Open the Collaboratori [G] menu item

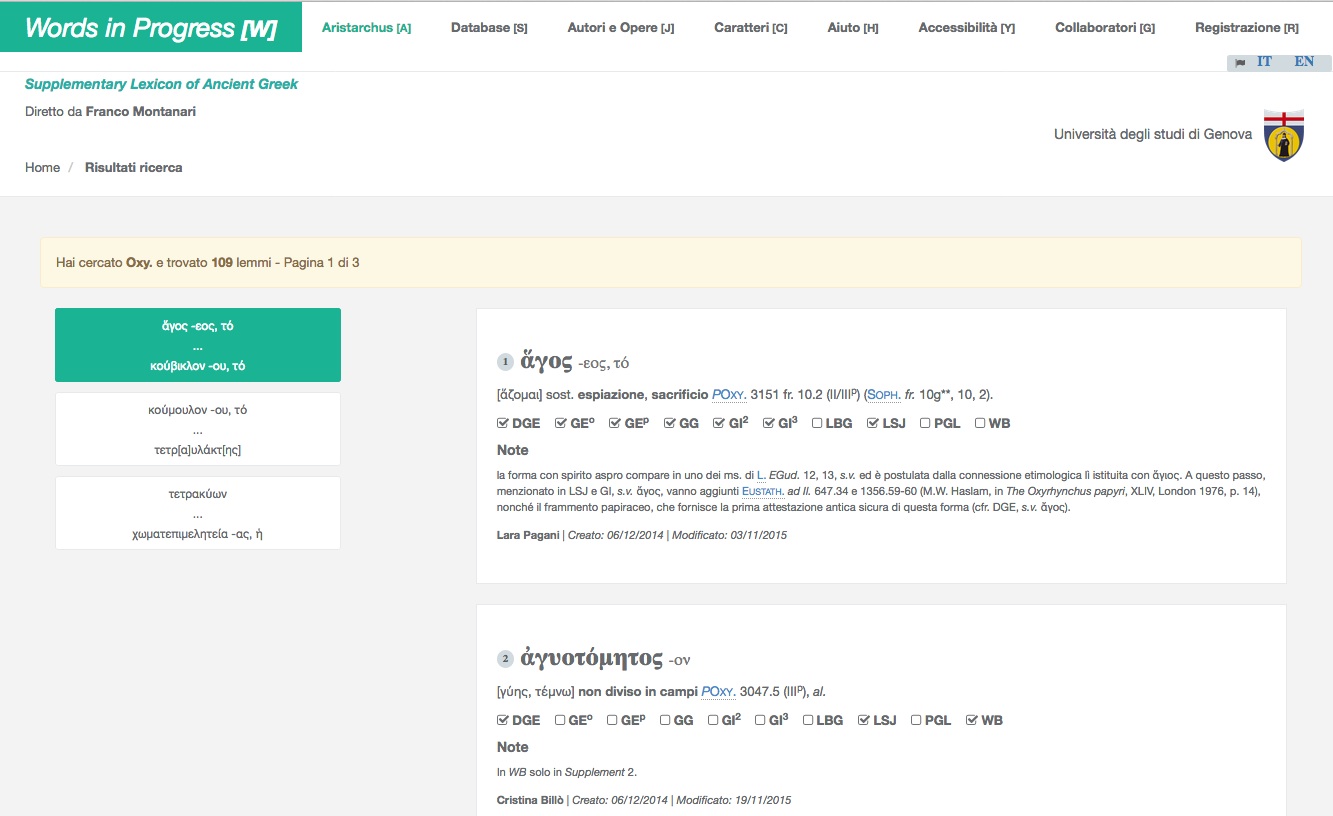(1105, 28)
